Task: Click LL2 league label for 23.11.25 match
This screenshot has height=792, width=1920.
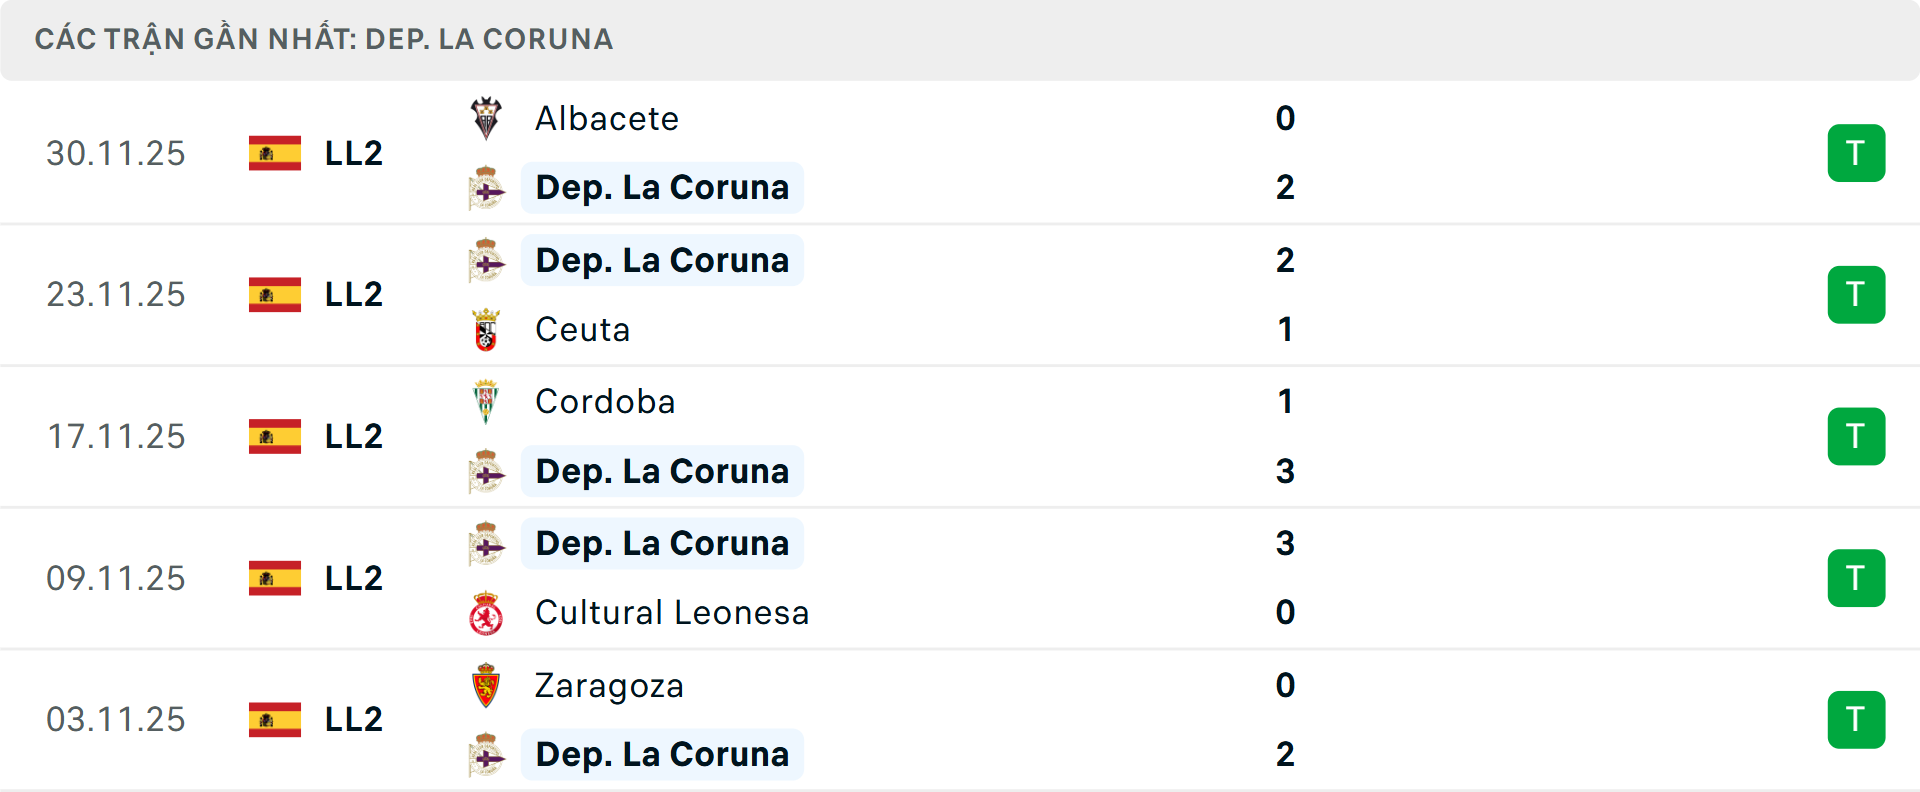Action: pyautogui.click(x=354, y=295)
